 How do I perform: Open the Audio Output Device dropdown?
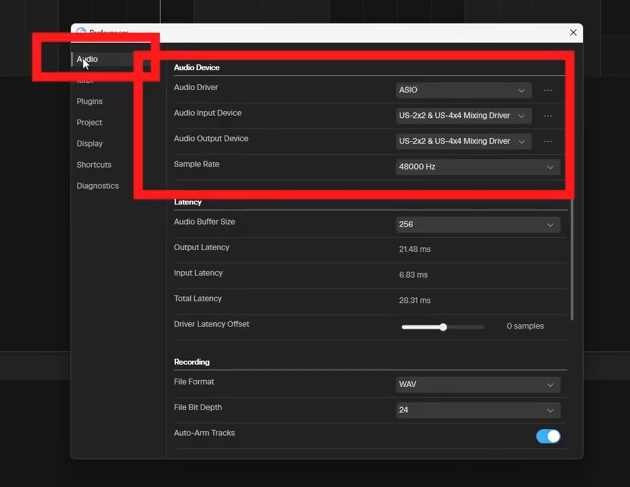462,141
